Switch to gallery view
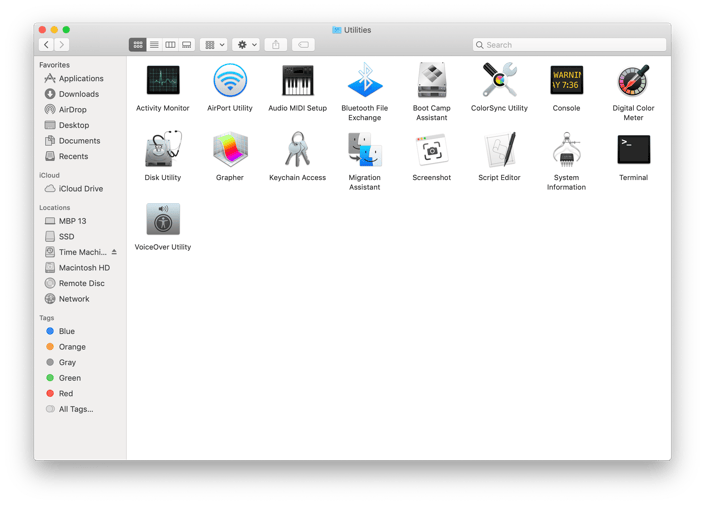Screen dimensions: 705x505 click(x=187, y=45)
